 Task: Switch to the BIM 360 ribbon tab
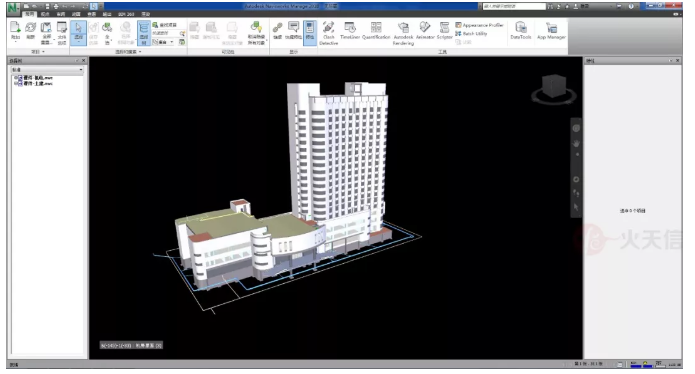coord(126,14)
